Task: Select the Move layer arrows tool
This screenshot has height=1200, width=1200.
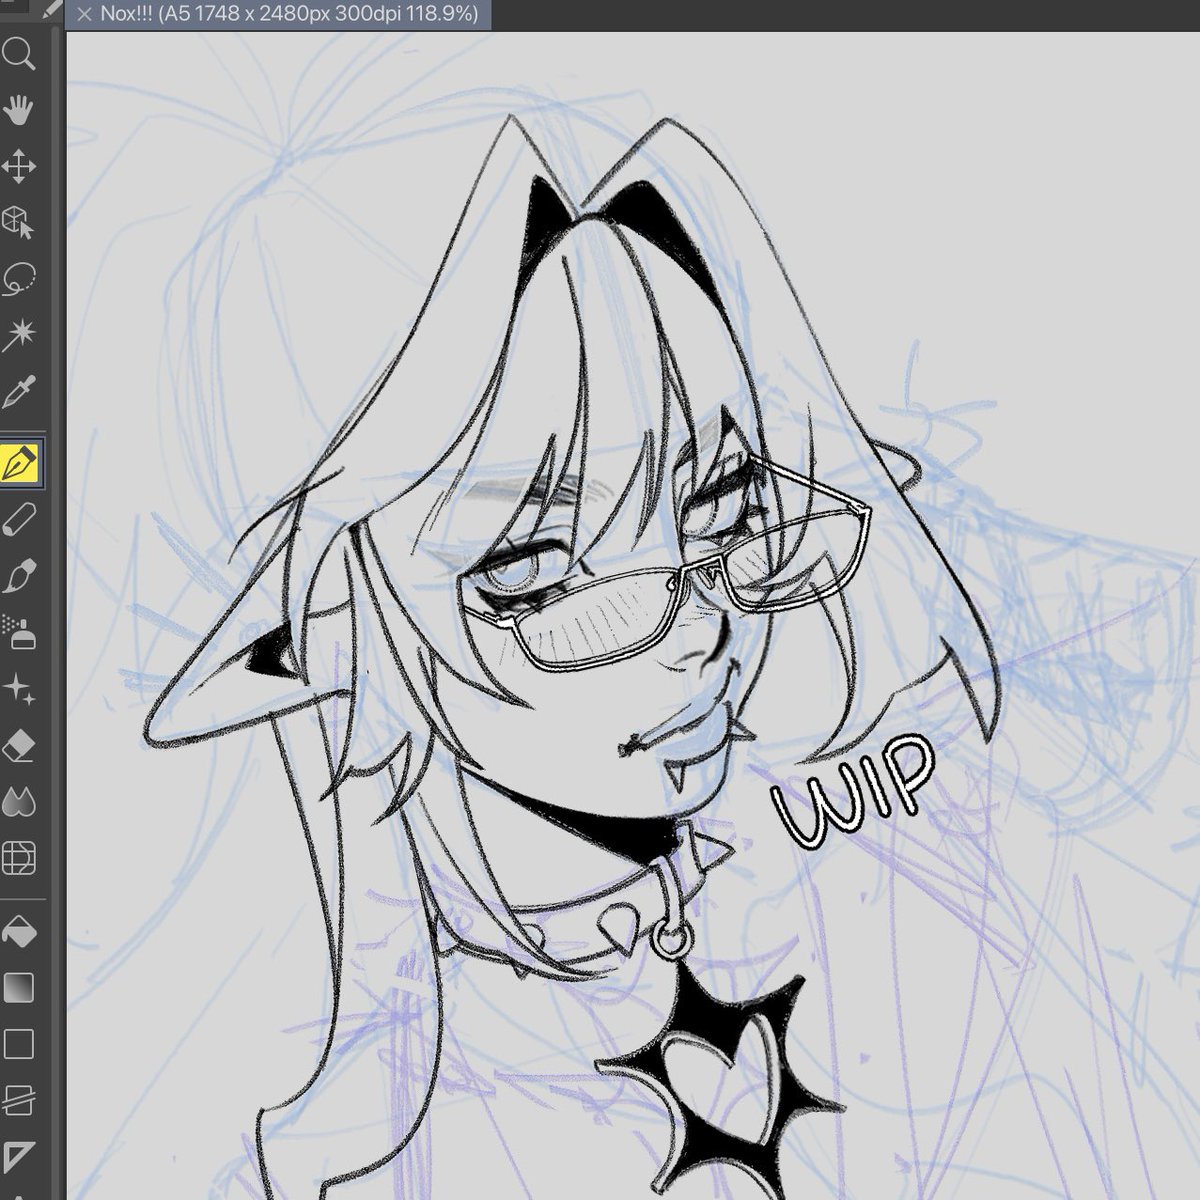Action: [19, 166]
